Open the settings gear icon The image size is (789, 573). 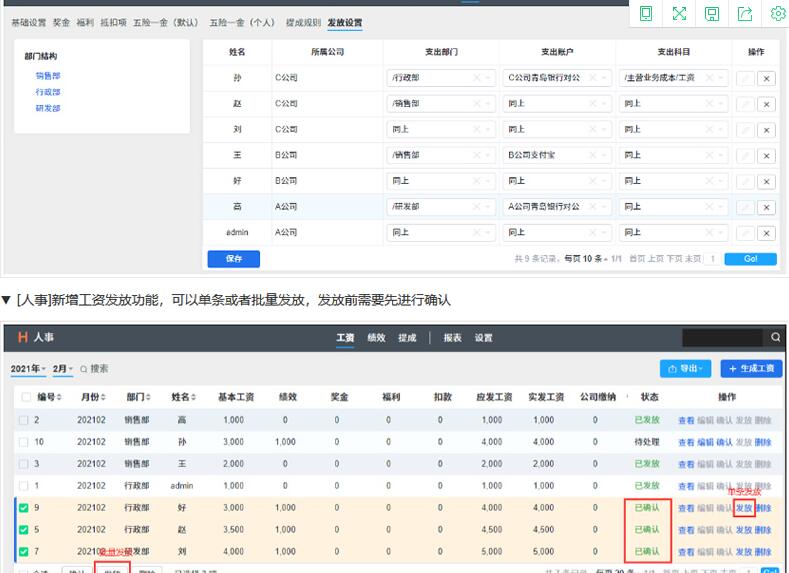pos(777,13)
